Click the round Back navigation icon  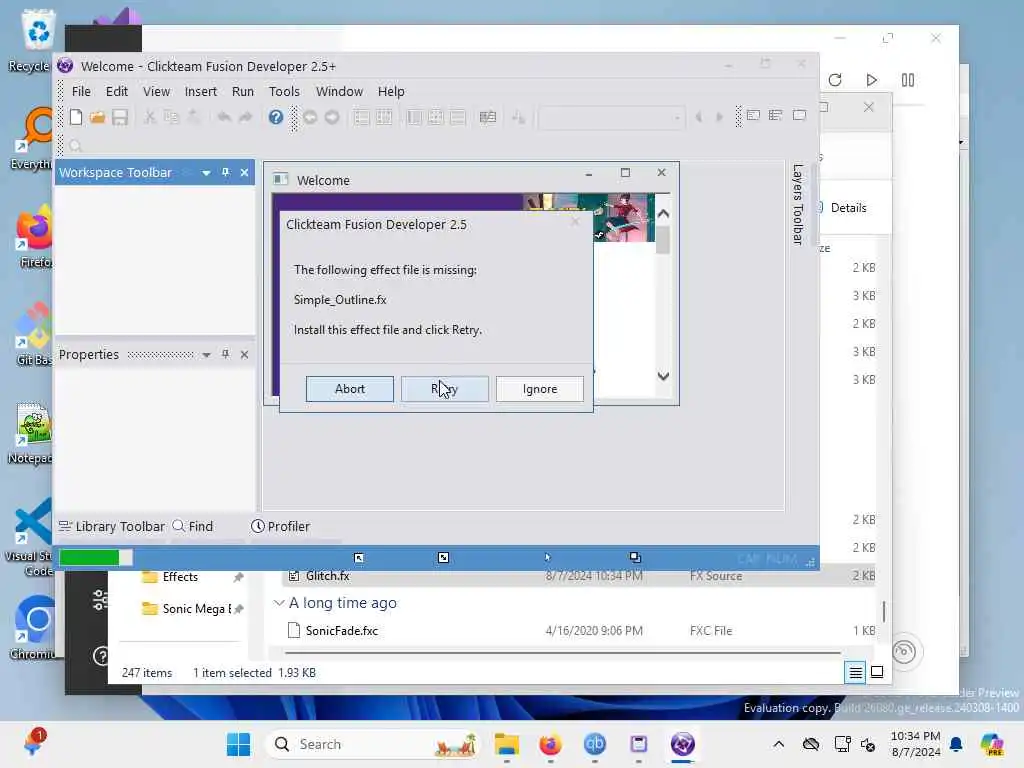pyautogui.click(x=310, y=118)
